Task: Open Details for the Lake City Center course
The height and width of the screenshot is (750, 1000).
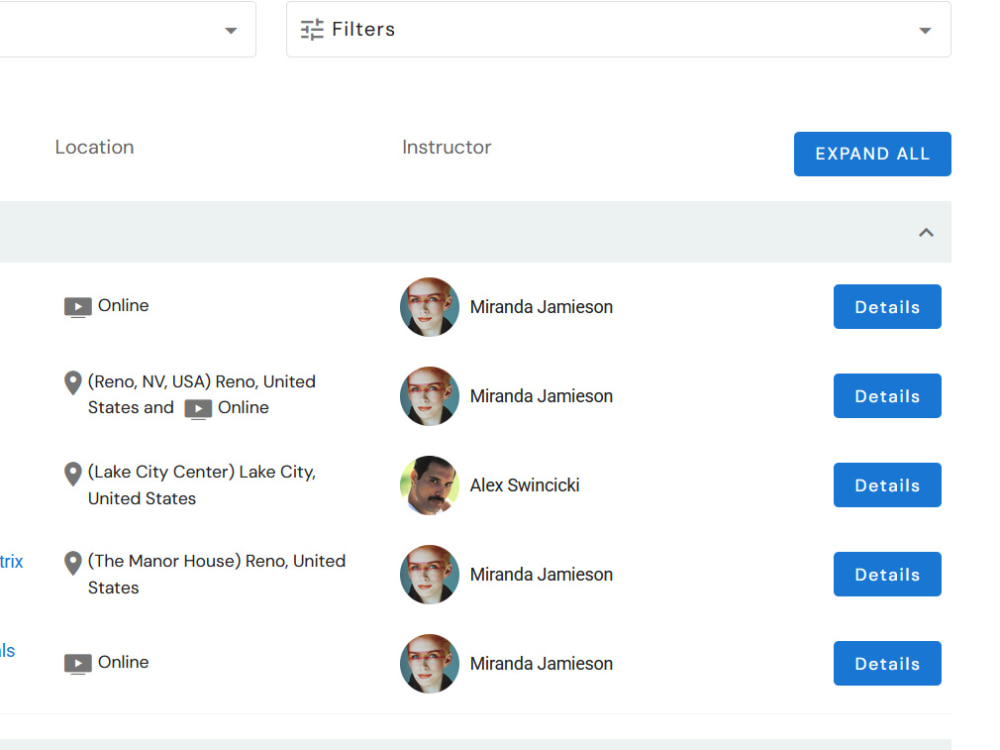Action: click(887, 485)
